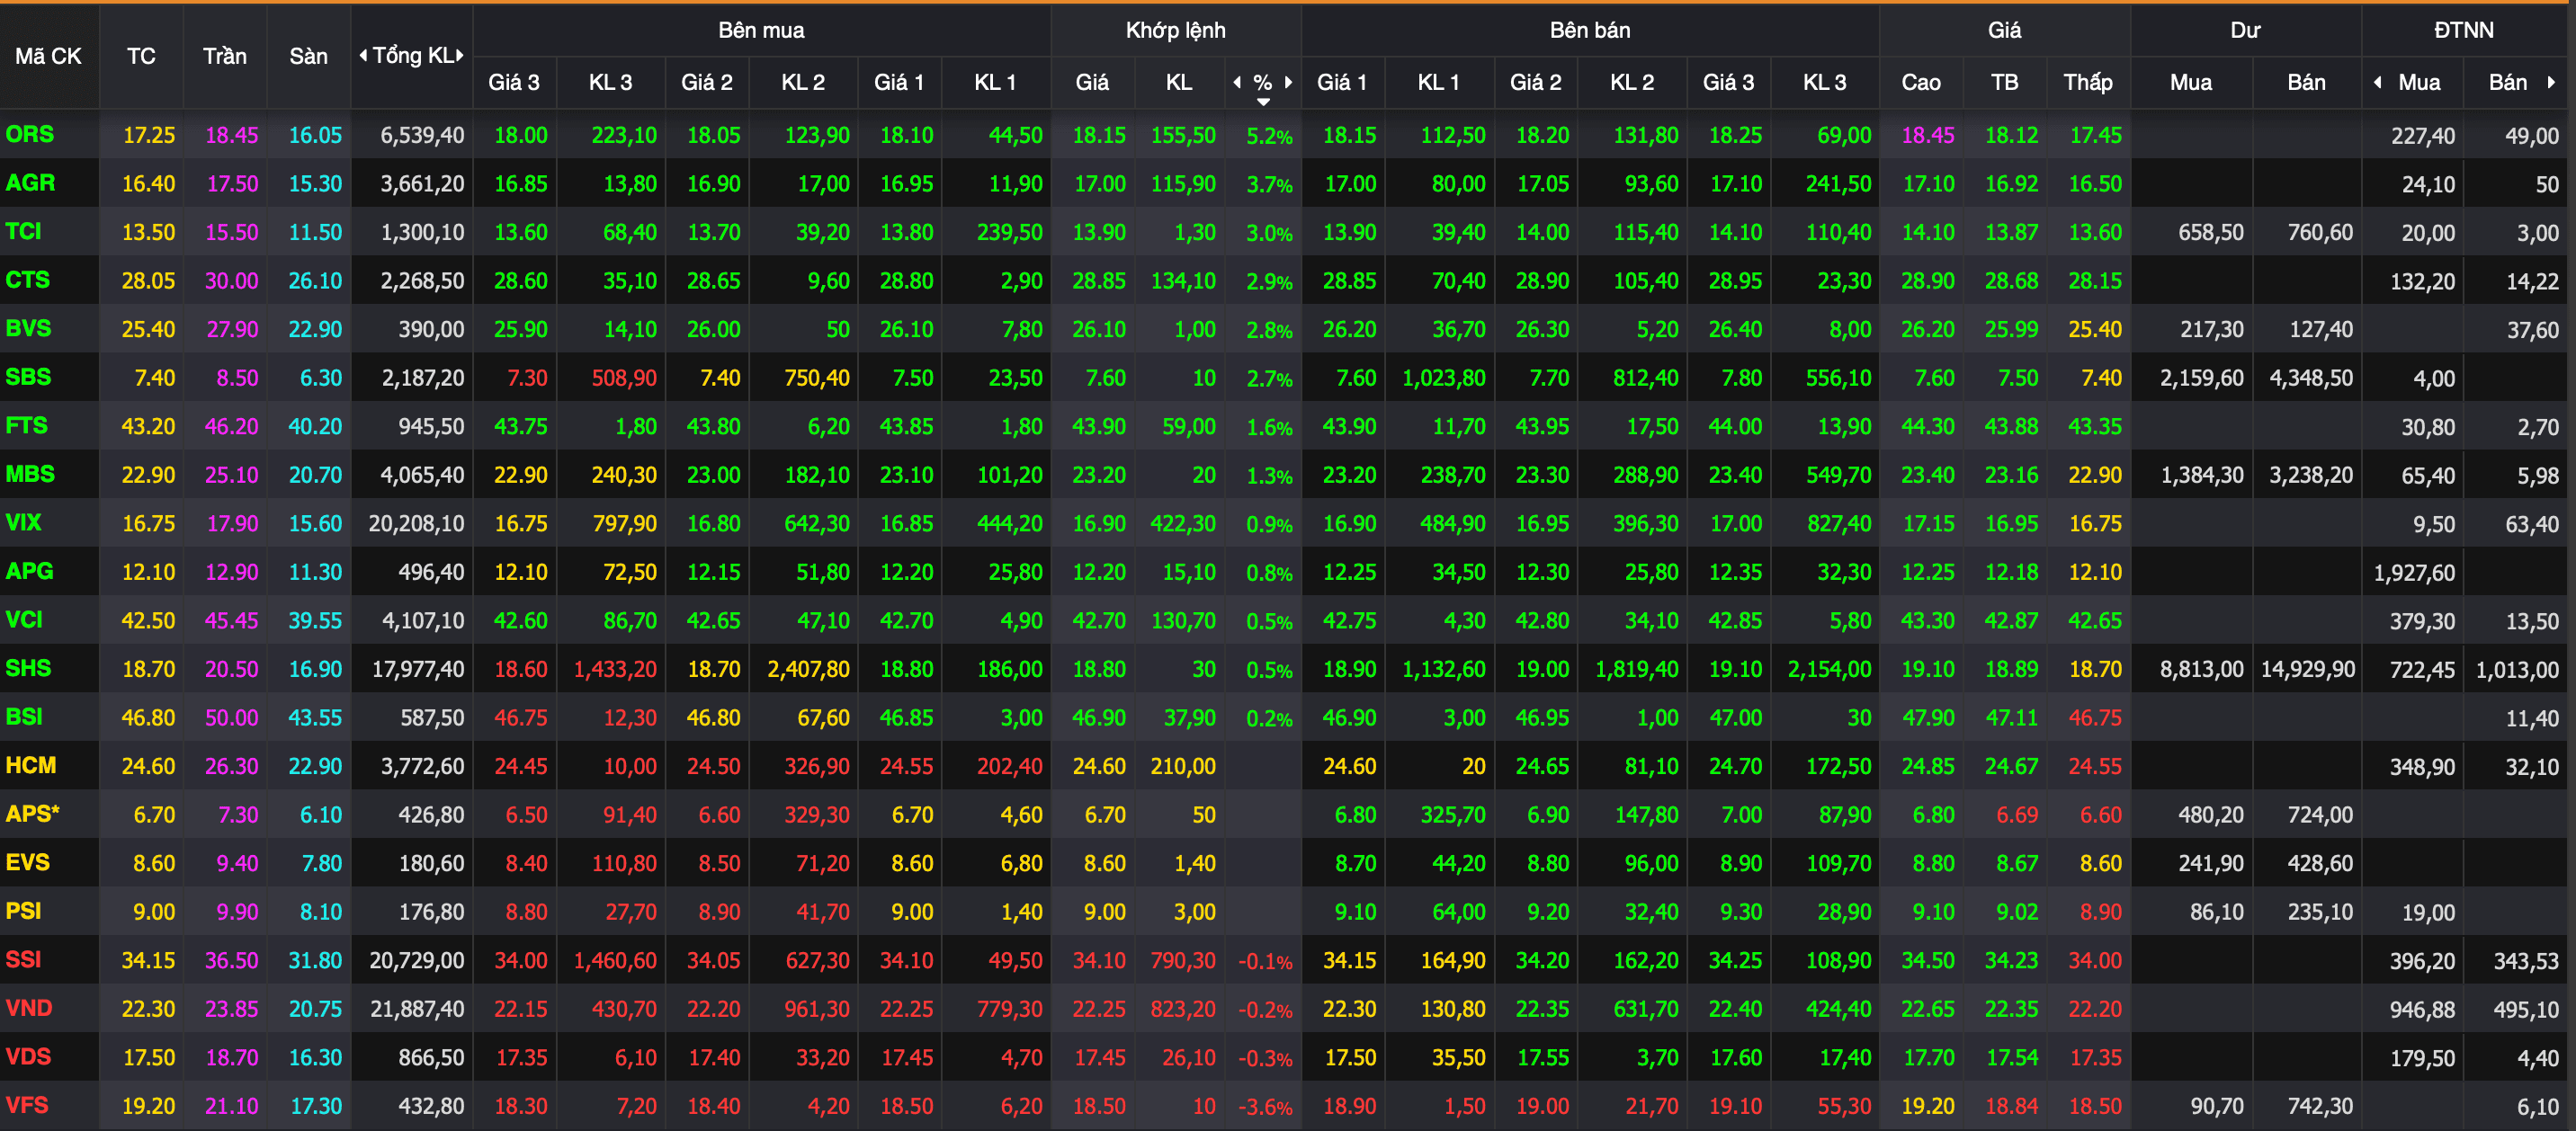Click the Bên mua group header
Viewport: 2576px width, 1131px height.
point(761,30)
